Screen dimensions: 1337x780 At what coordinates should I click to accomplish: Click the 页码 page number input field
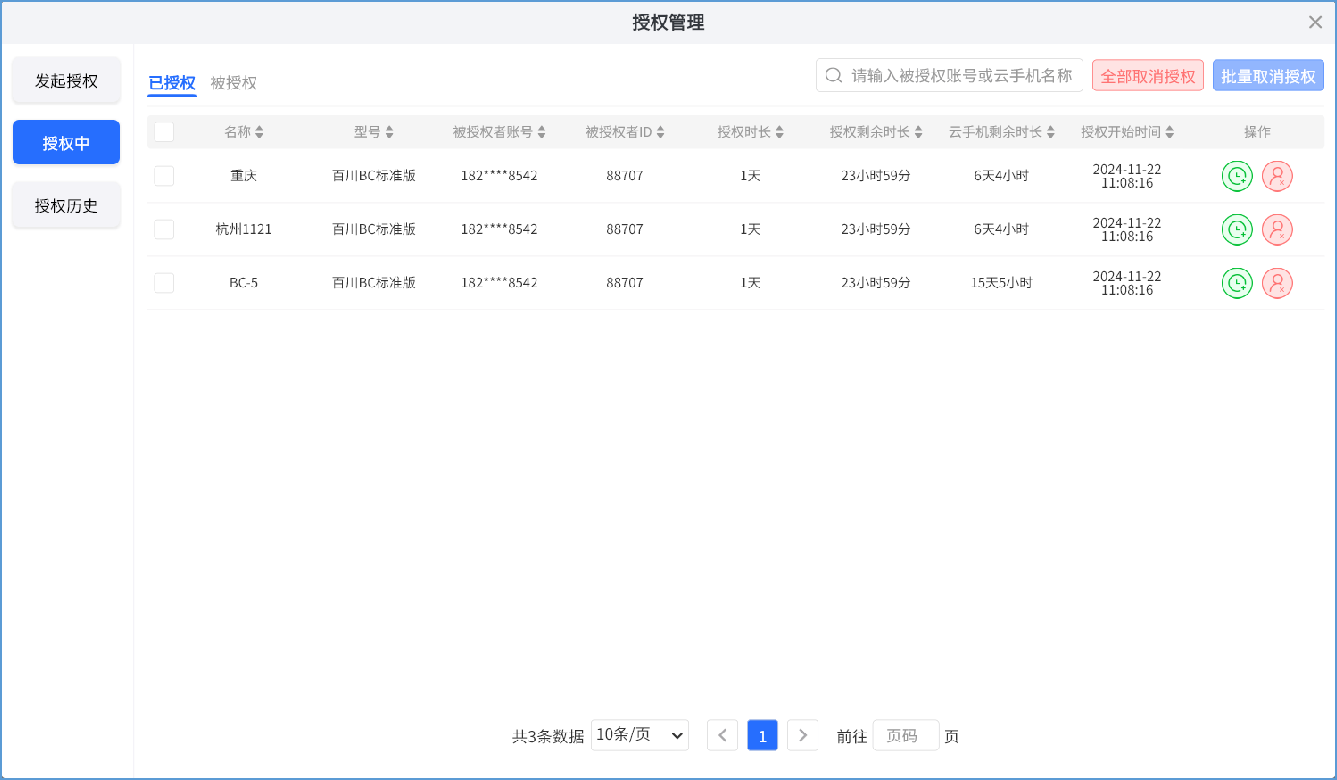point(905,735)
